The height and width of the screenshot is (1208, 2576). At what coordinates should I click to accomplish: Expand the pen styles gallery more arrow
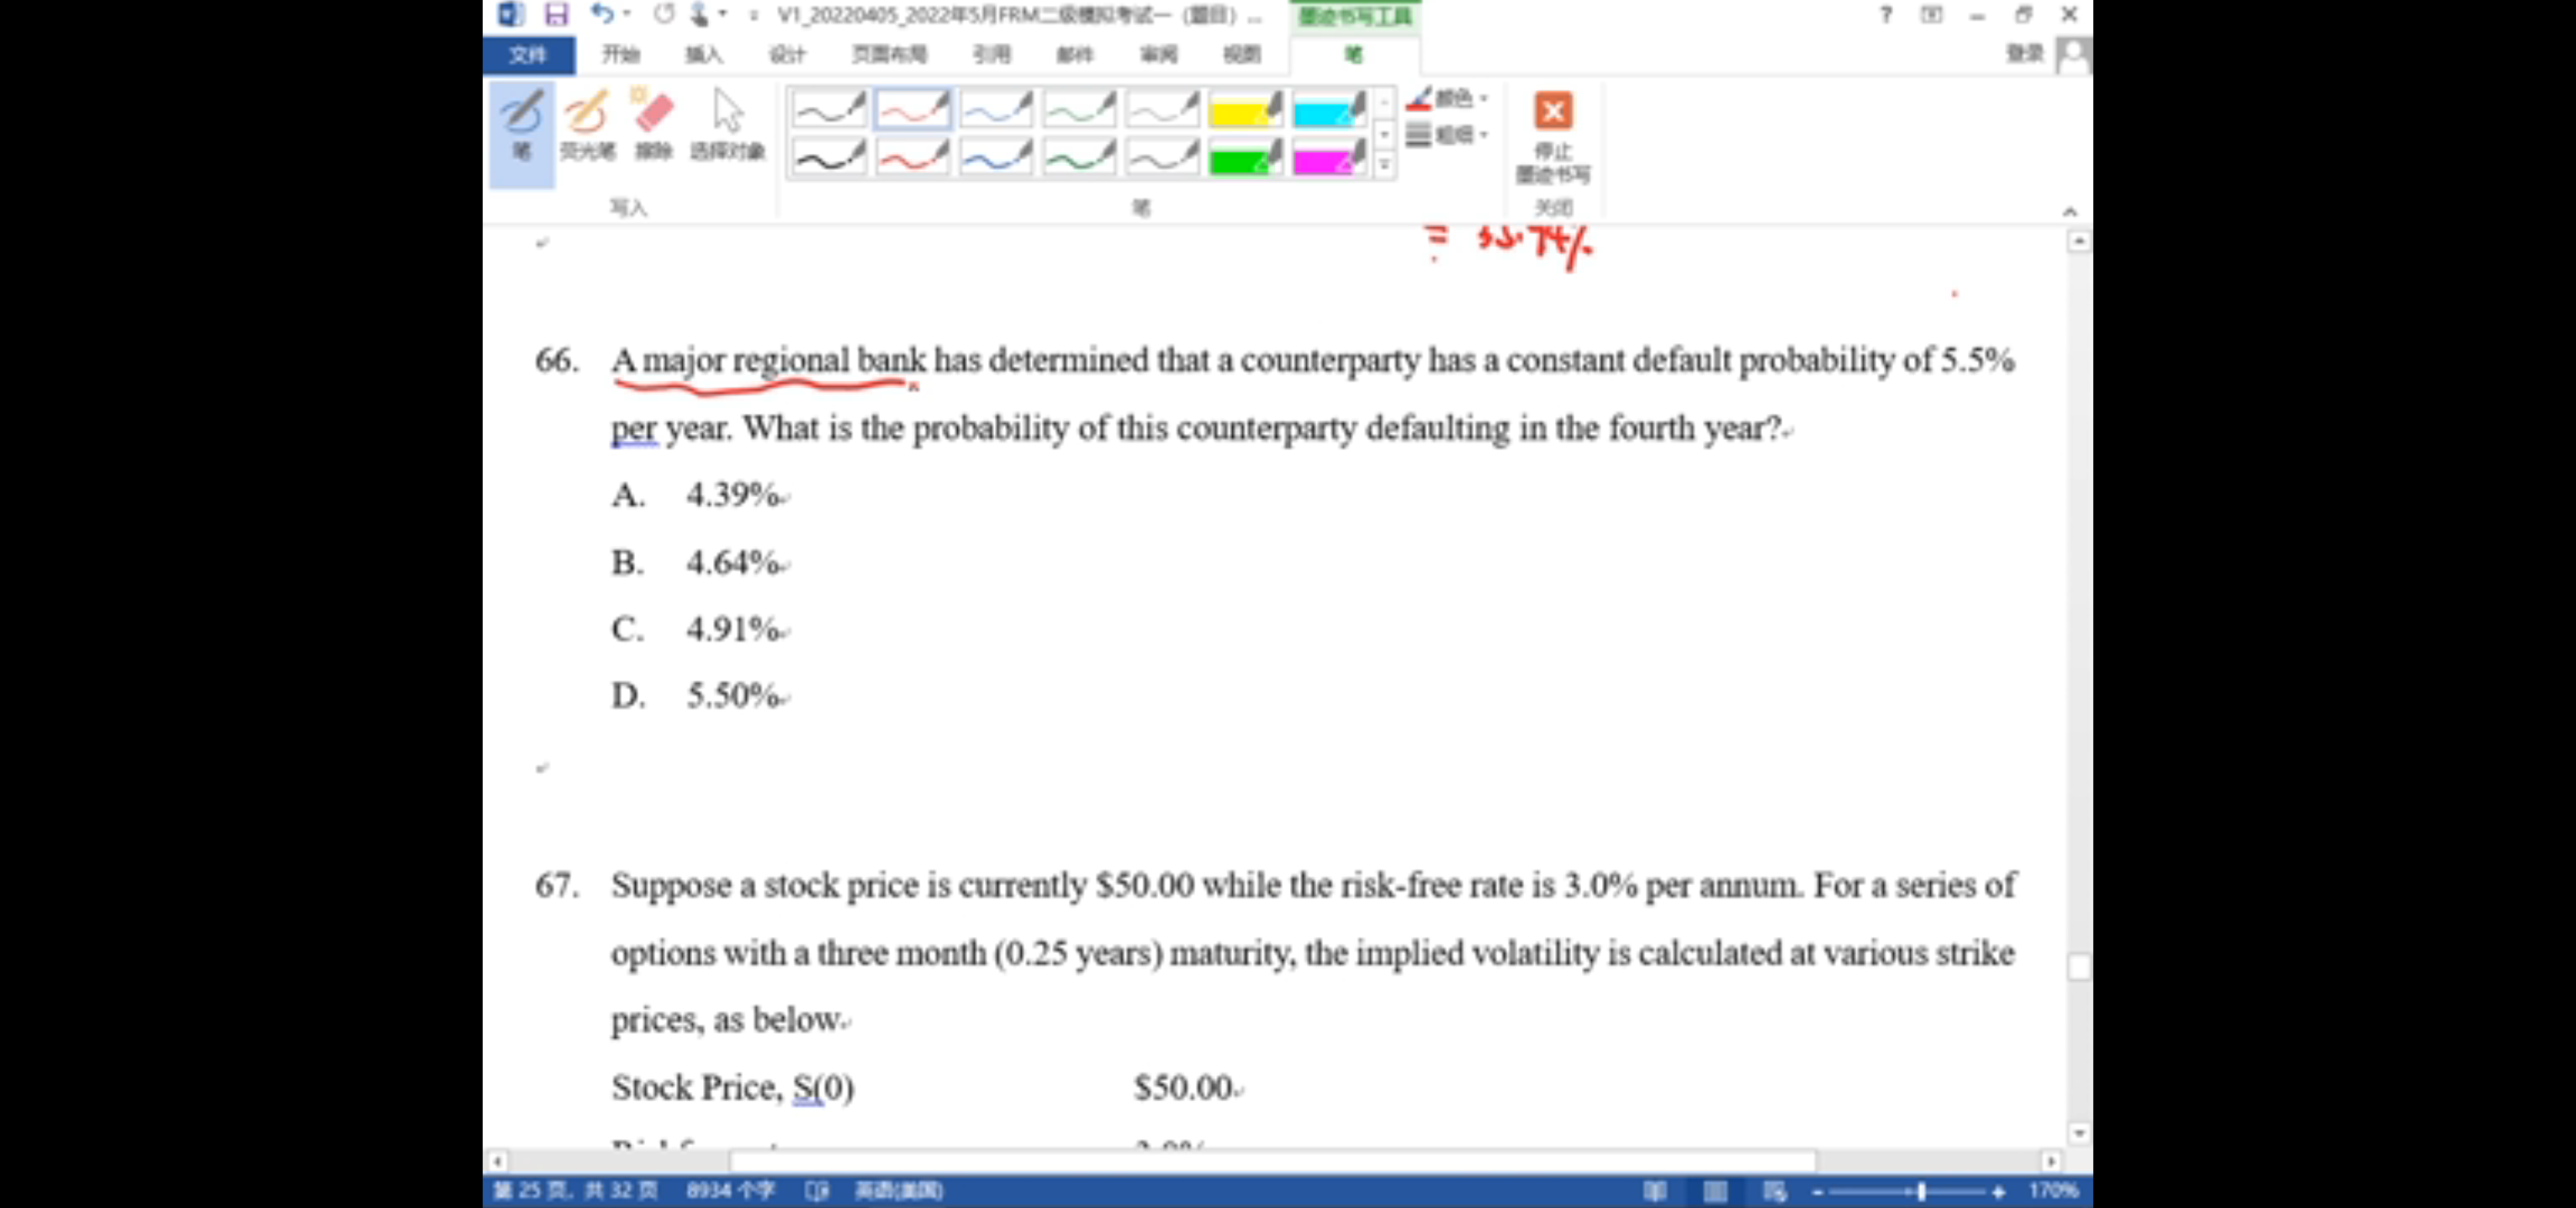tap(1385, 166)
